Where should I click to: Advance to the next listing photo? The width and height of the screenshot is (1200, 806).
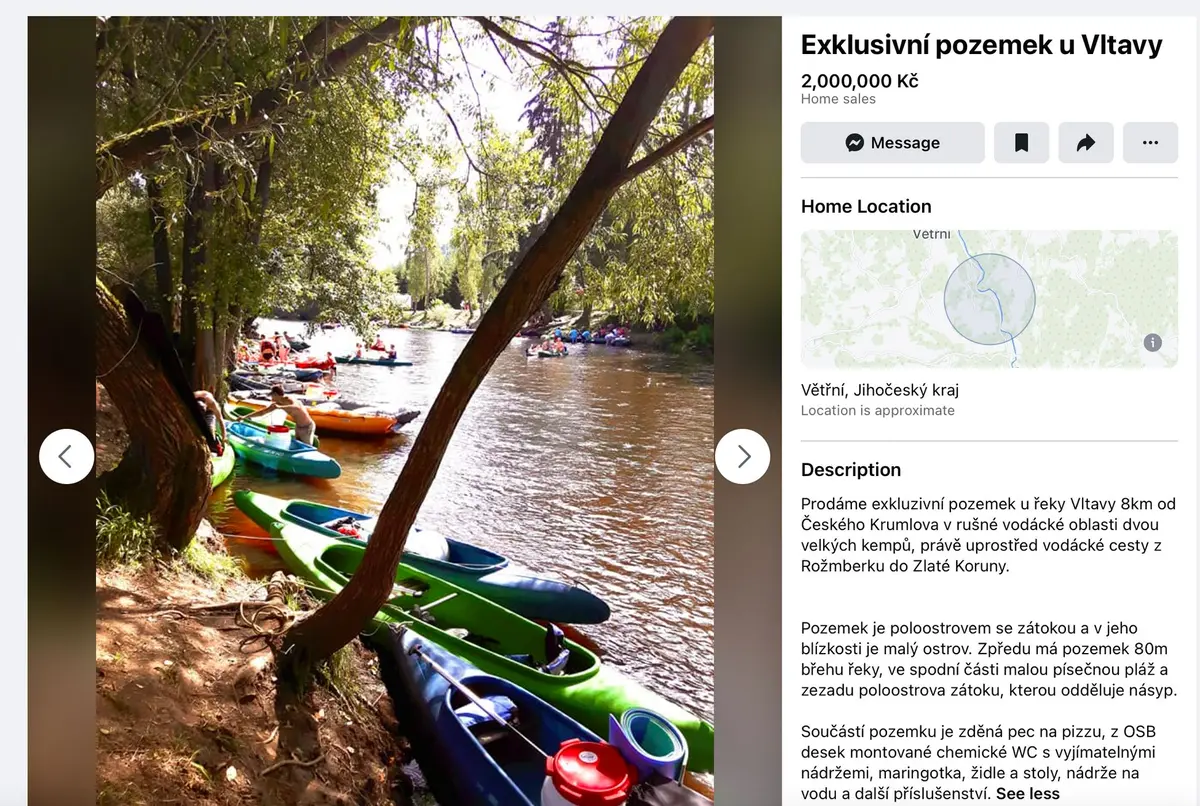point(743,457)
